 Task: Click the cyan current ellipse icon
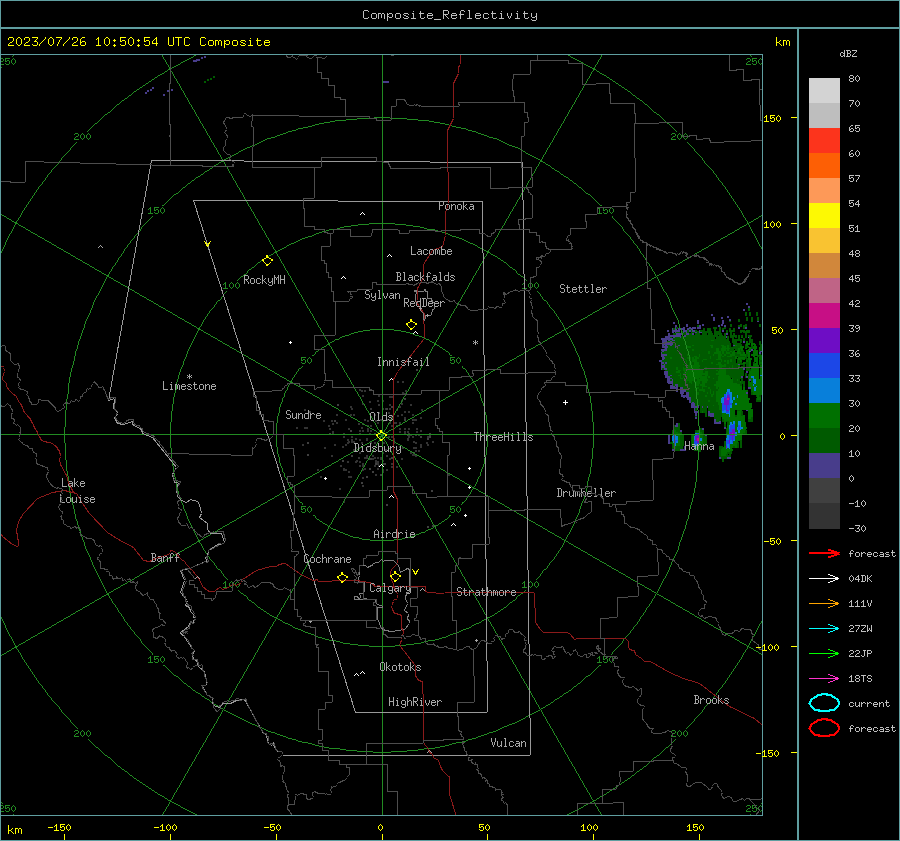(x=824, y=703)
